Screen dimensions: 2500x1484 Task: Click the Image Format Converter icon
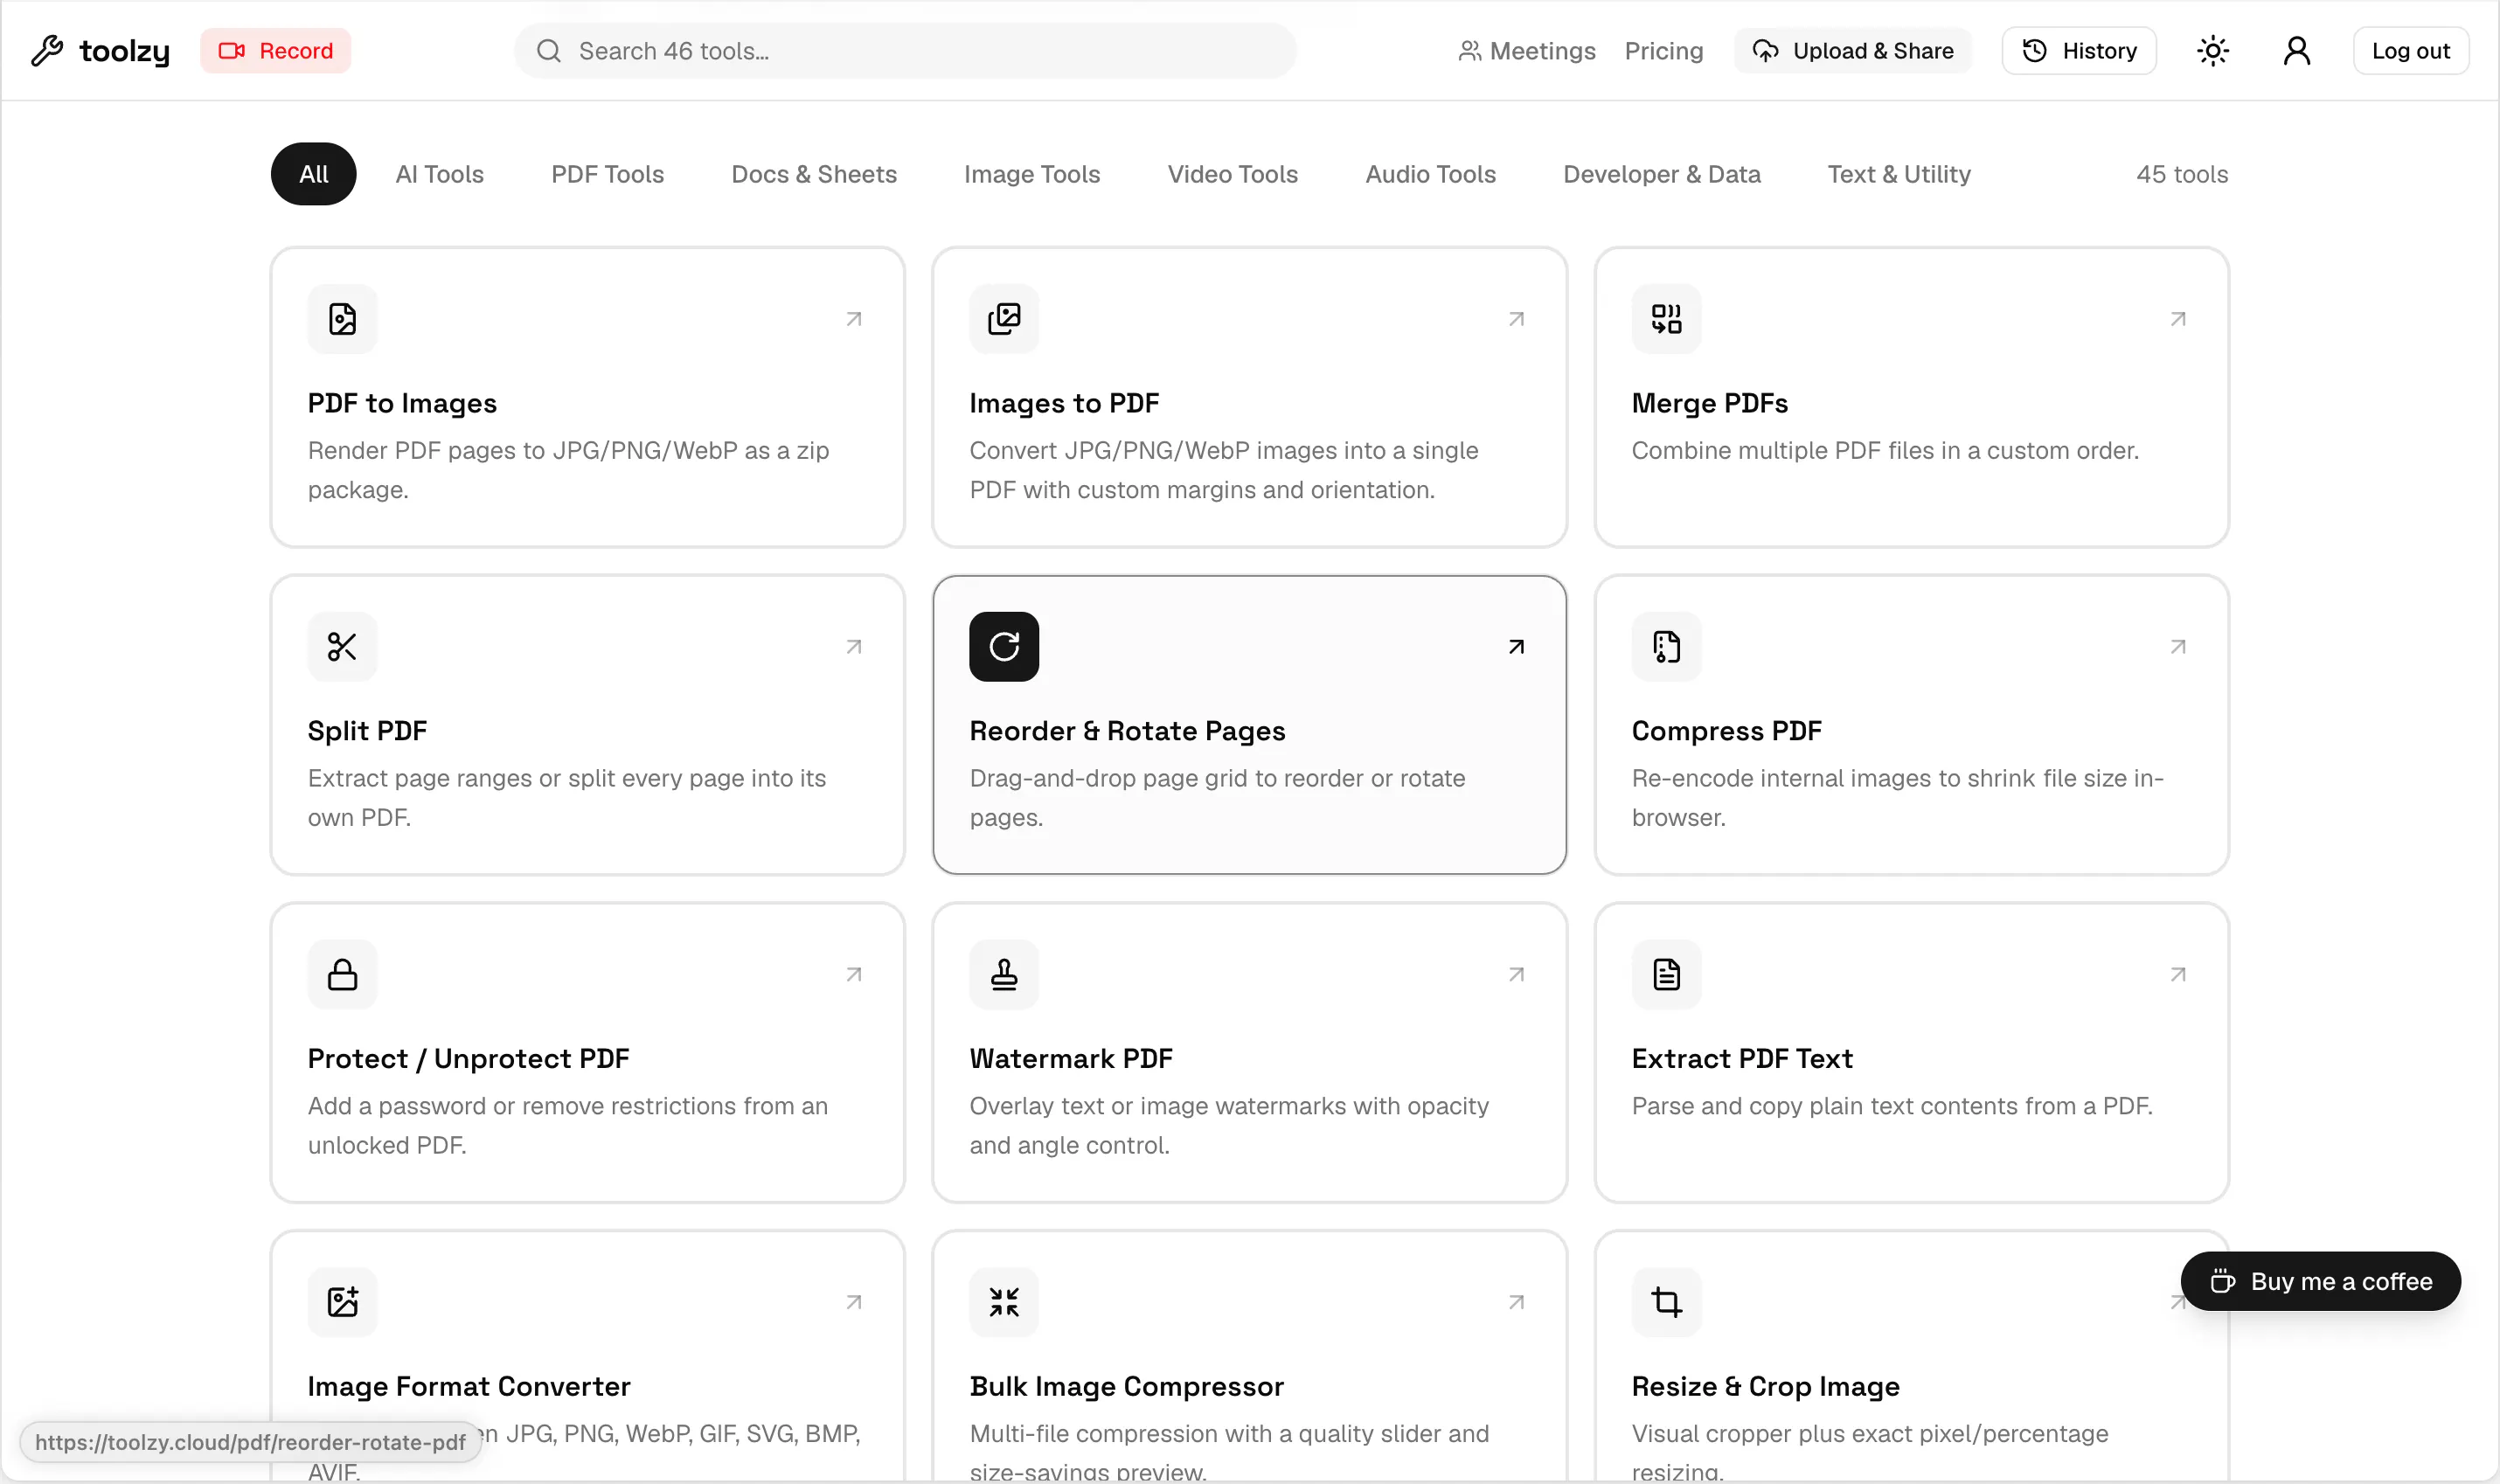342,1302
